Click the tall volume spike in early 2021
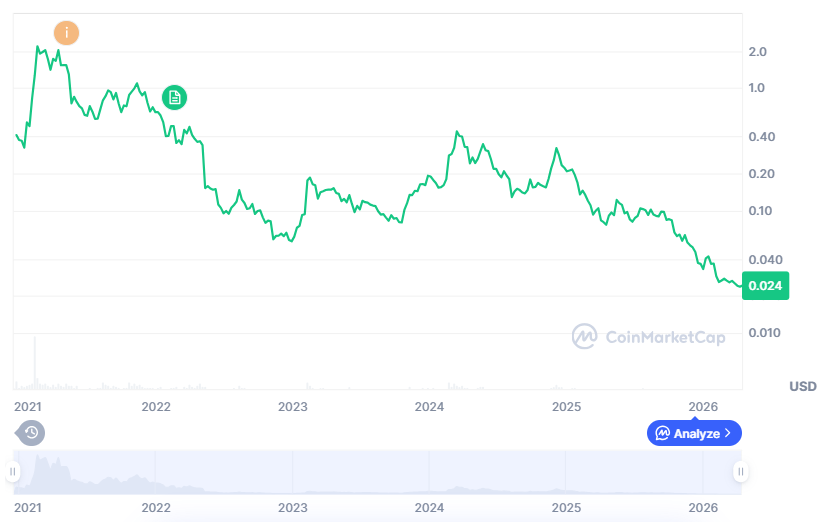825x522 pixels. [35, 362]
